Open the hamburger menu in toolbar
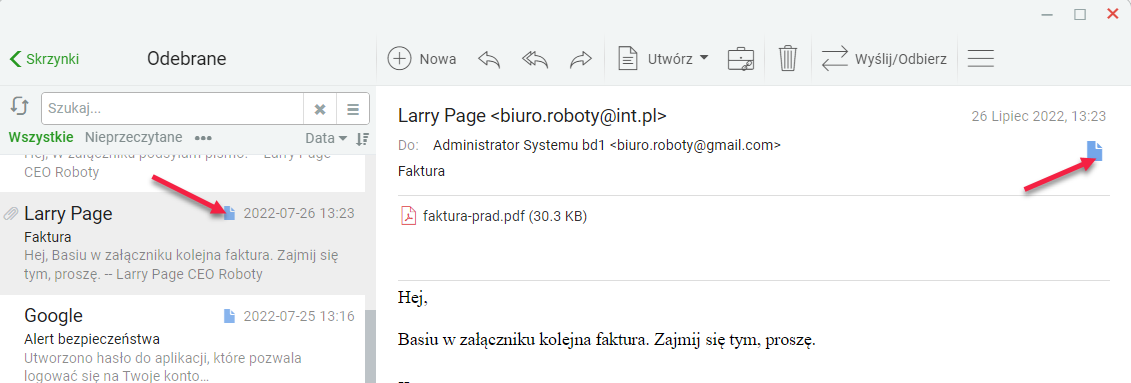This screenshot has height=383, width=1131. pos(981,59)
